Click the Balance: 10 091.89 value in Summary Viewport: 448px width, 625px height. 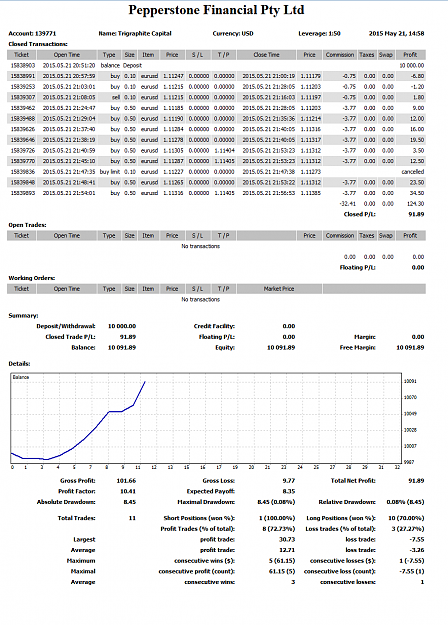122,348
